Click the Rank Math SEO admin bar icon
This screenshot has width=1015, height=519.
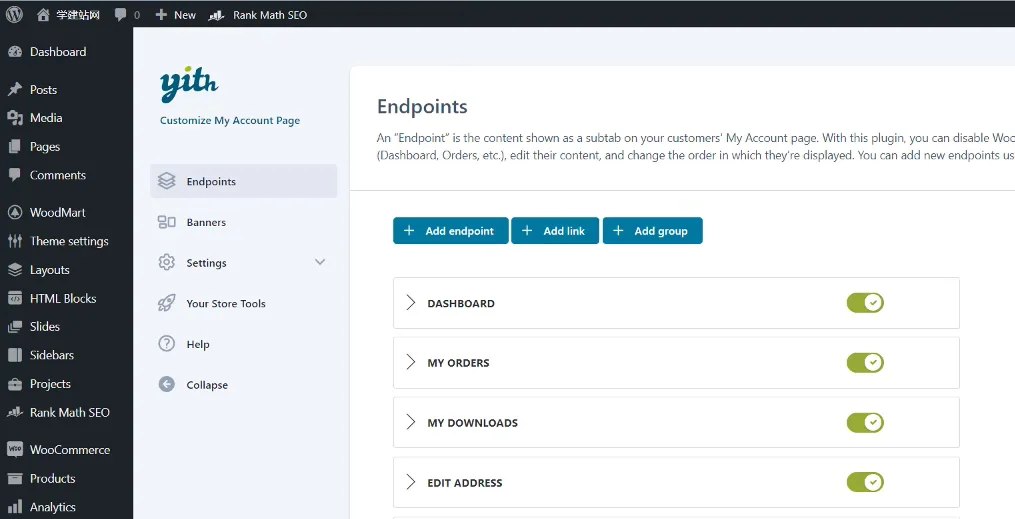[216, 15]
